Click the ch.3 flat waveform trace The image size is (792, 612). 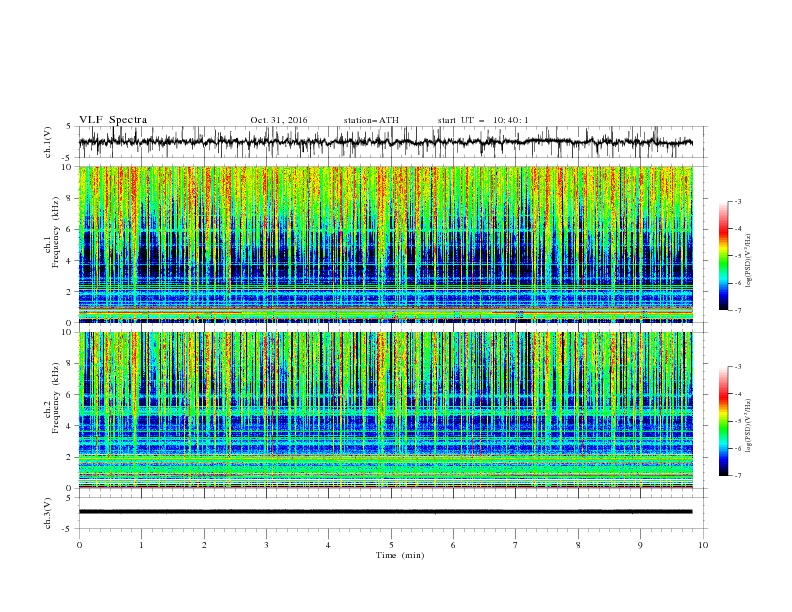pos(385,512)
